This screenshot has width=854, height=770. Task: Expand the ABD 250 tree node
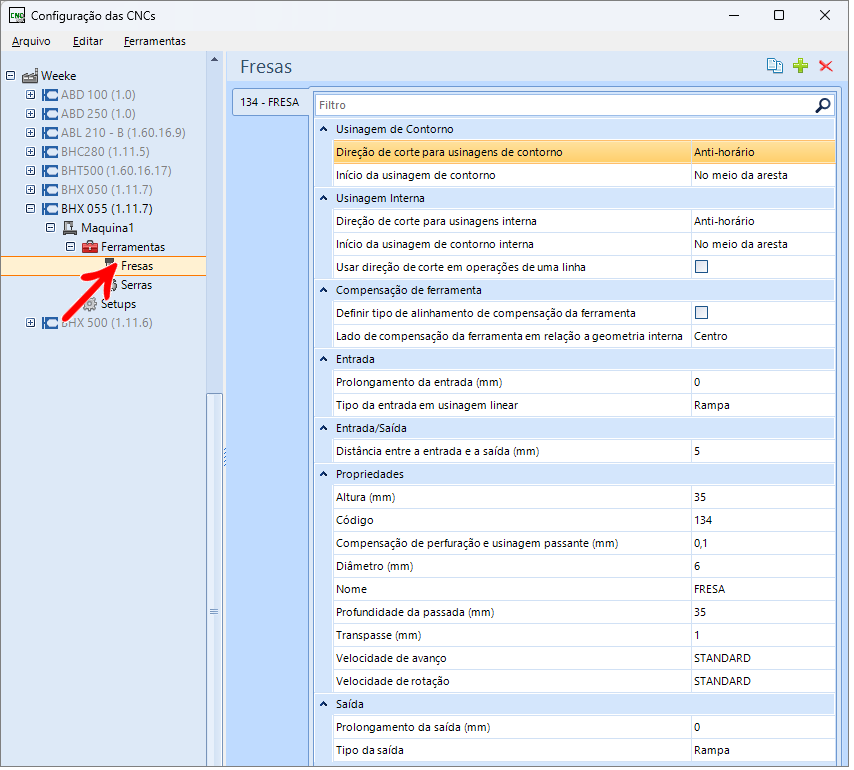click(30, 114)
